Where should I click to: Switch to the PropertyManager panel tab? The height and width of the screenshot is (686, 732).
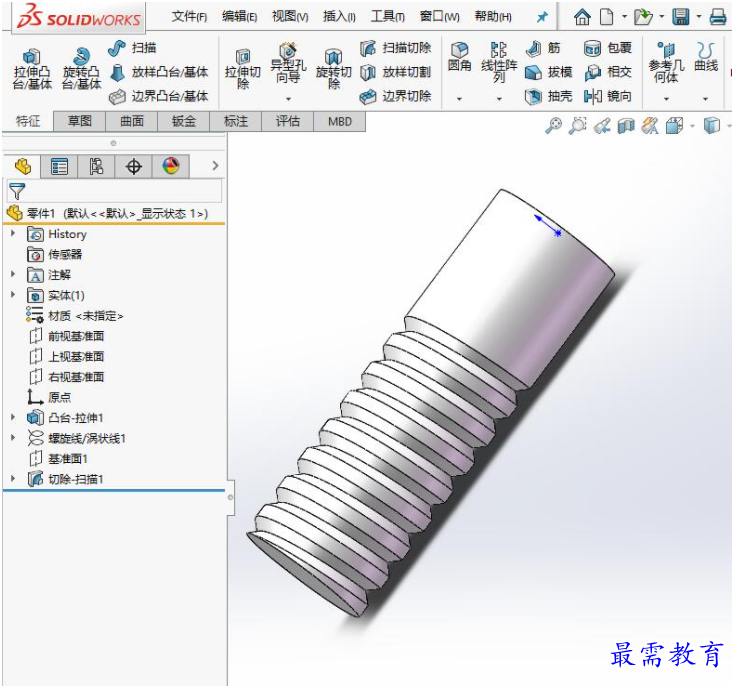point(59,166)
